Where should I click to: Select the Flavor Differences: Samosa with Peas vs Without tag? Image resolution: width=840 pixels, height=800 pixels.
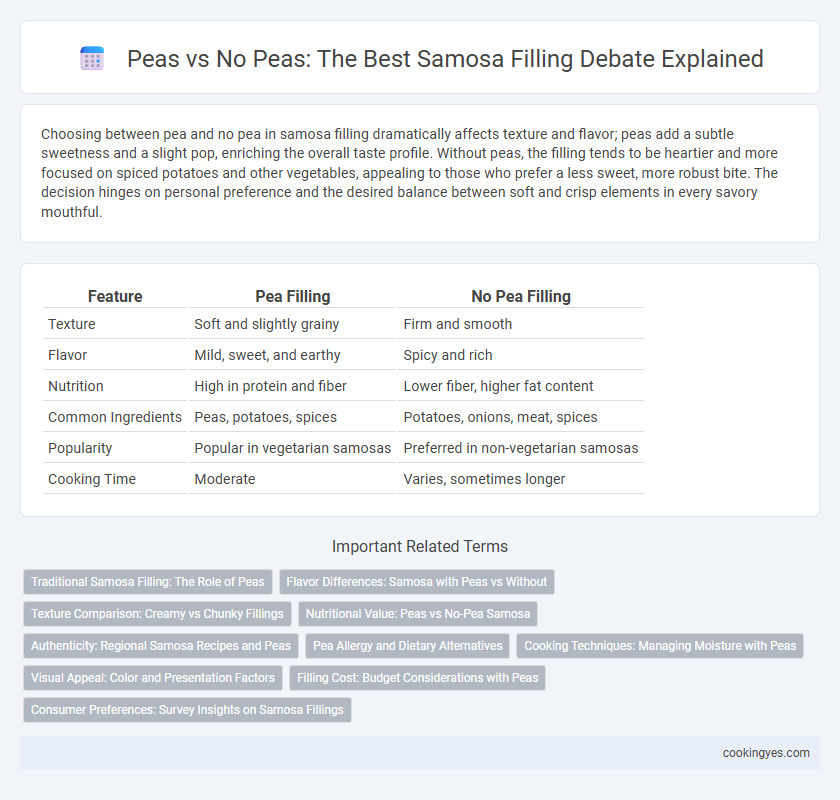417,582
